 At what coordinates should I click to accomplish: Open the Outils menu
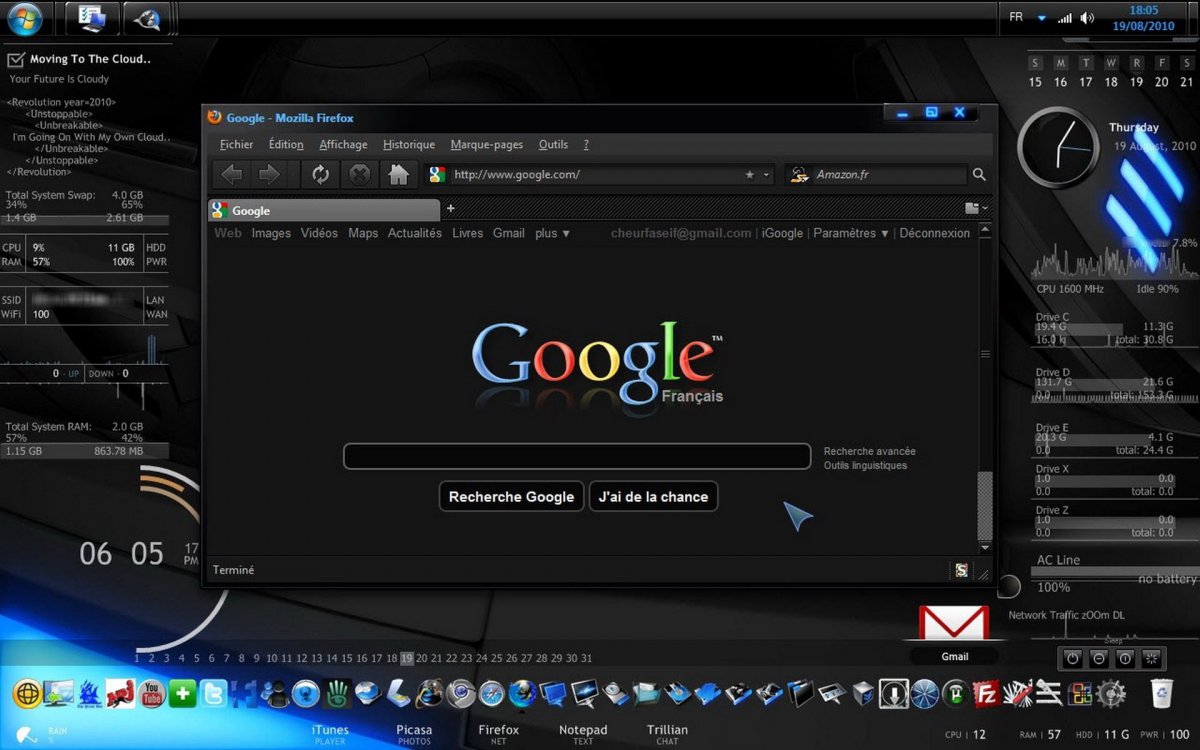[553, 145]
